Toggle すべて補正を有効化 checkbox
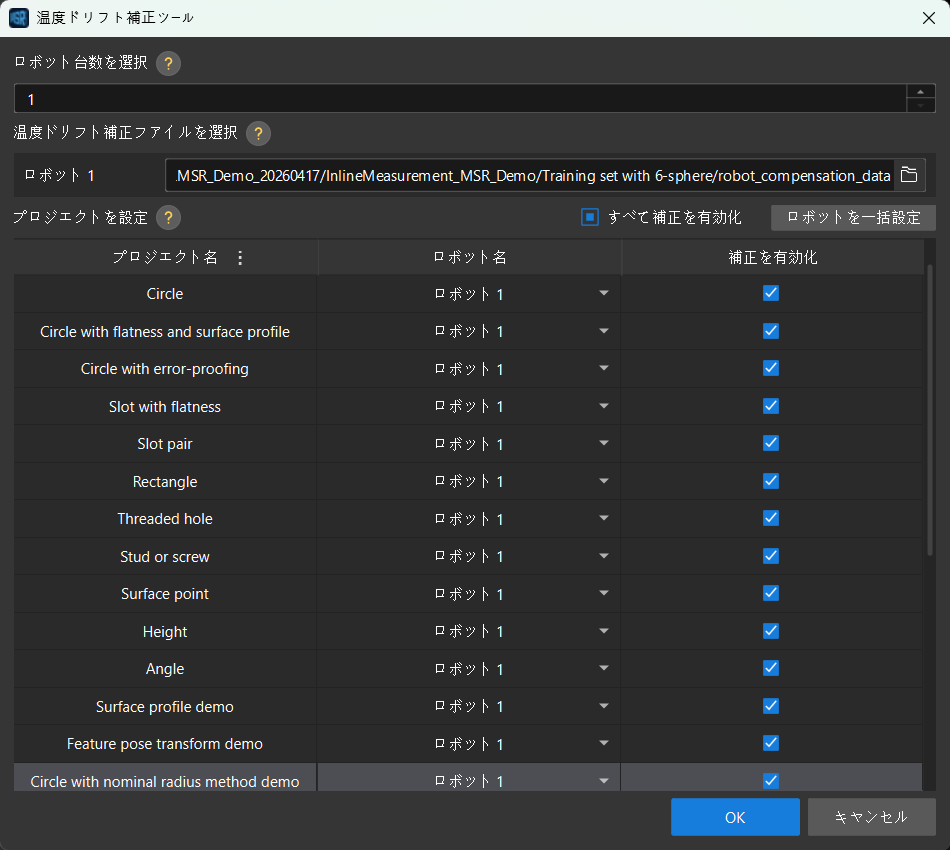The height and width of the screenshot is (850, 950). click(x=590, y=217)
